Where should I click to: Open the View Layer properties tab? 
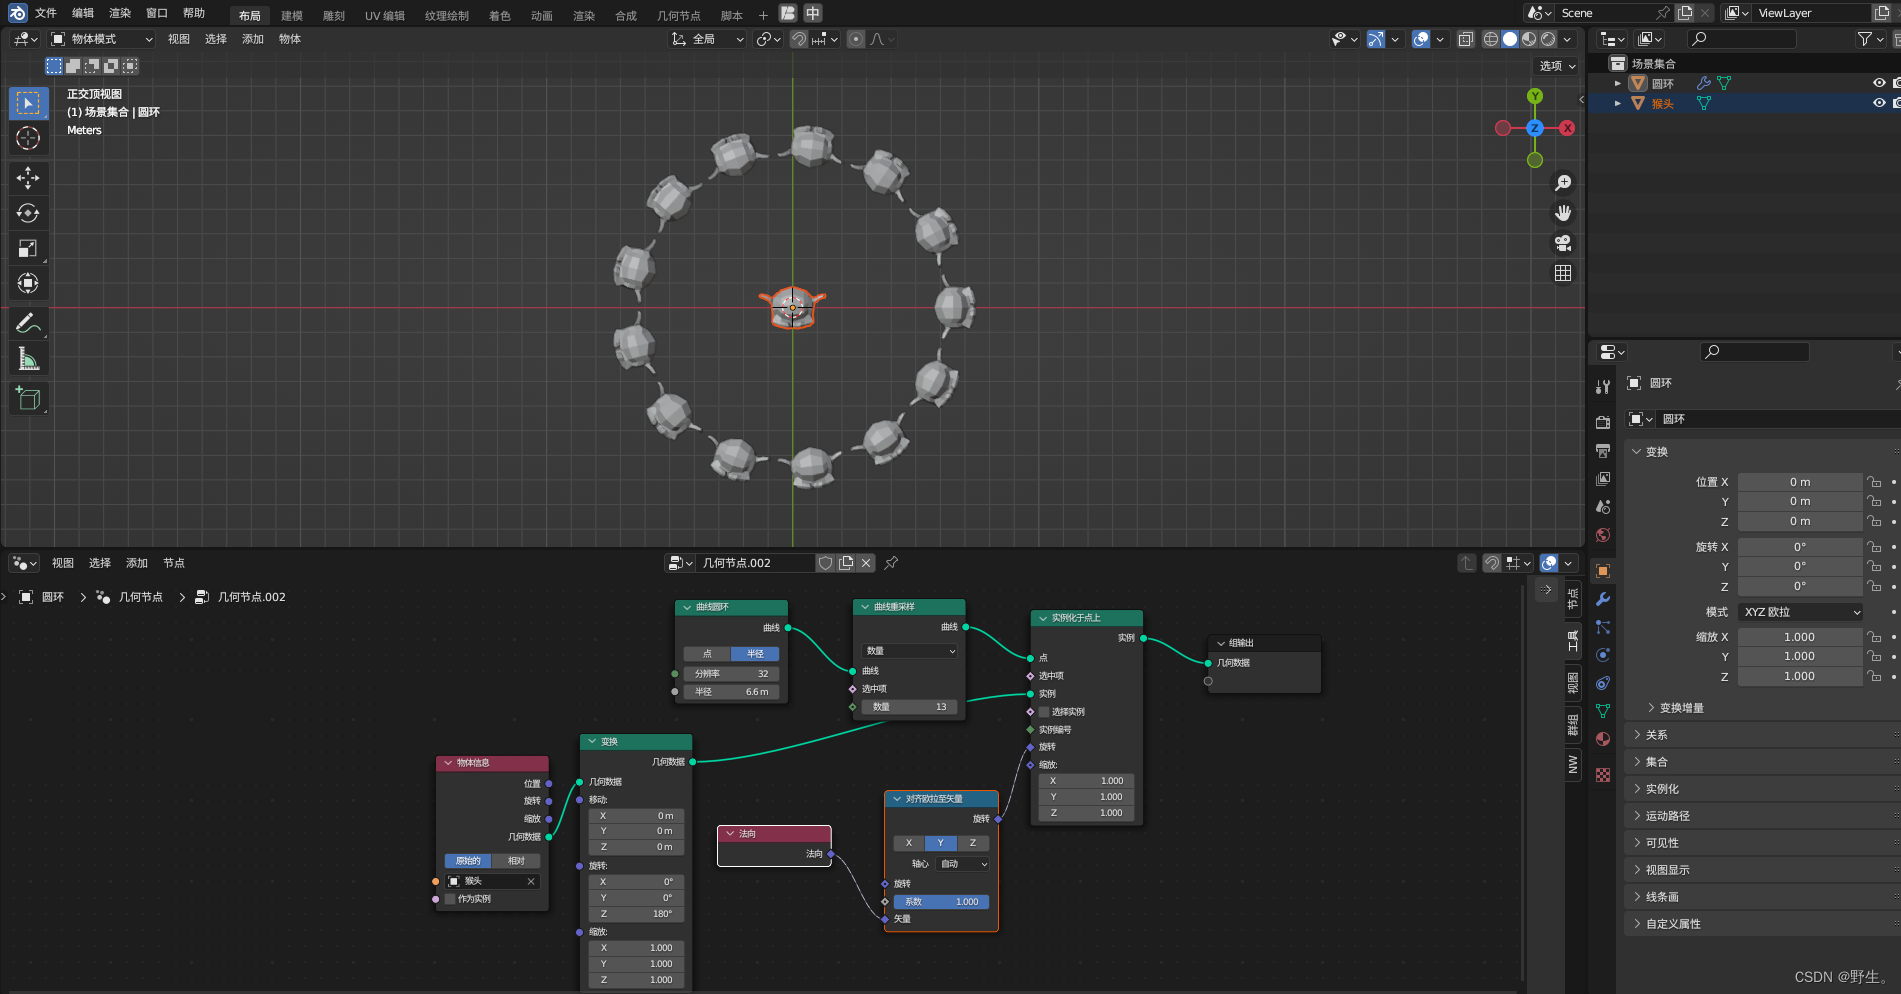[x=1603, y=478]
